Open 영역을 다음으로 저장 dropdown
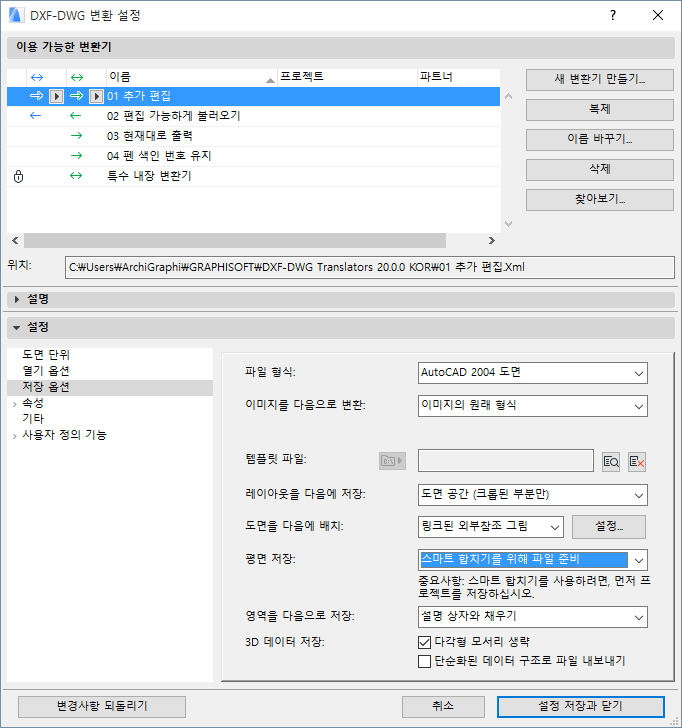The width and height of the screenshot is (682, 728). coord(533,617)
